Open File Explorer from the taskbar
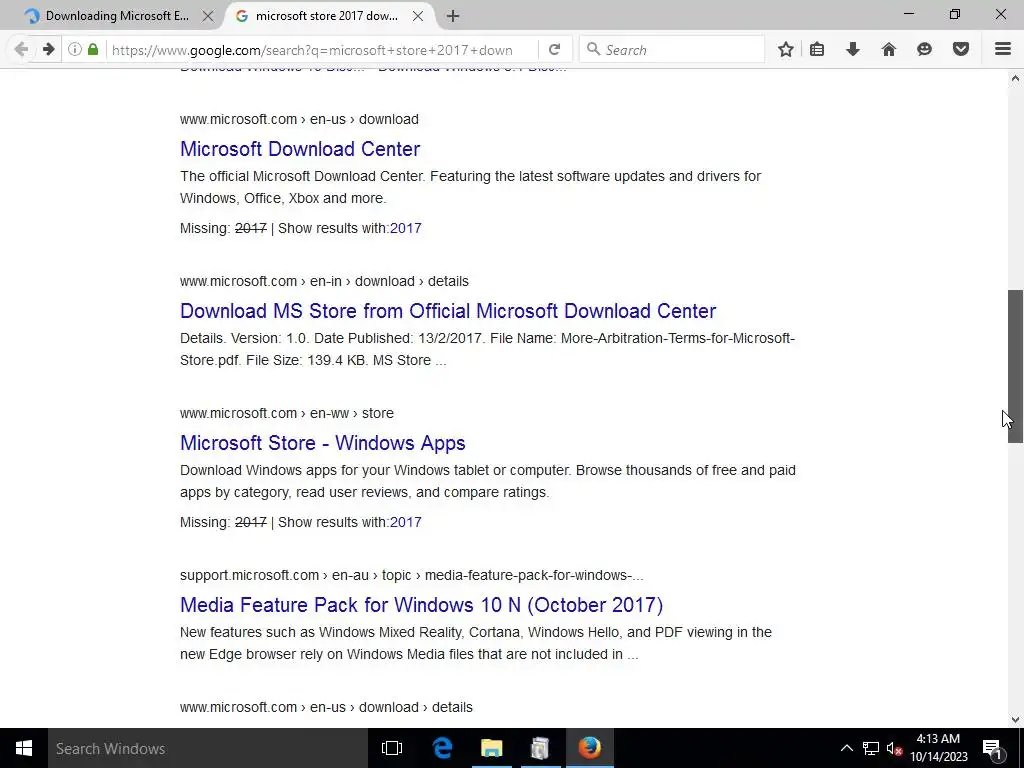Screen dimensions: 1024x768 point(491,748)
